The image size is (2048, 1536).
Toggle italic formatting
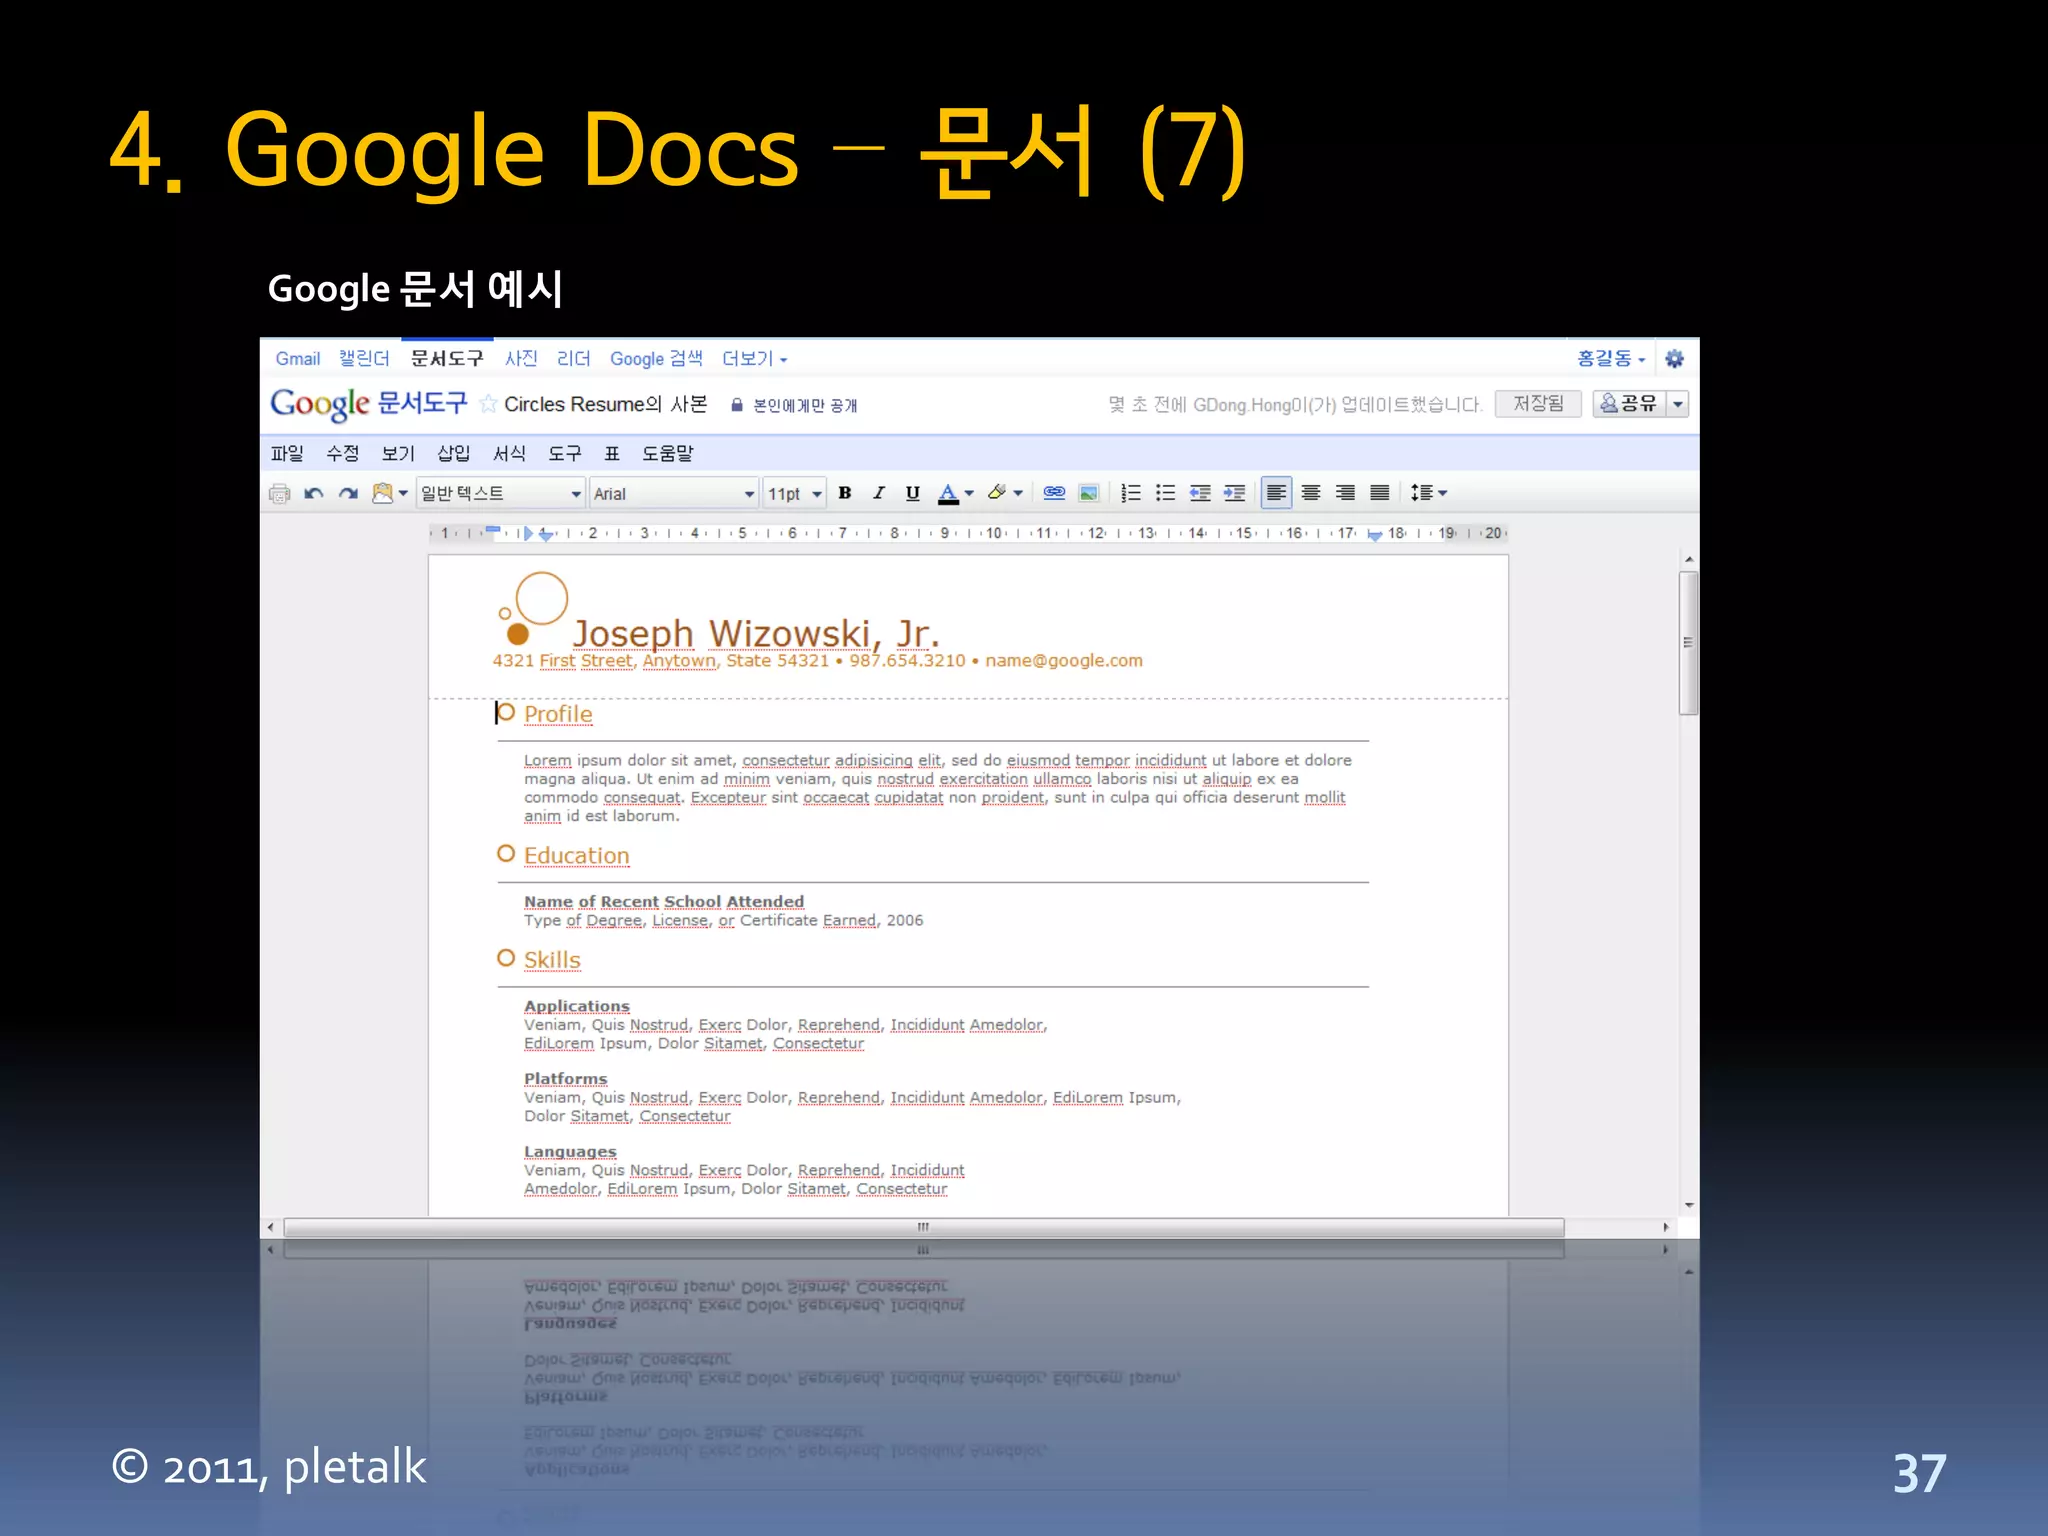[879, 493]
